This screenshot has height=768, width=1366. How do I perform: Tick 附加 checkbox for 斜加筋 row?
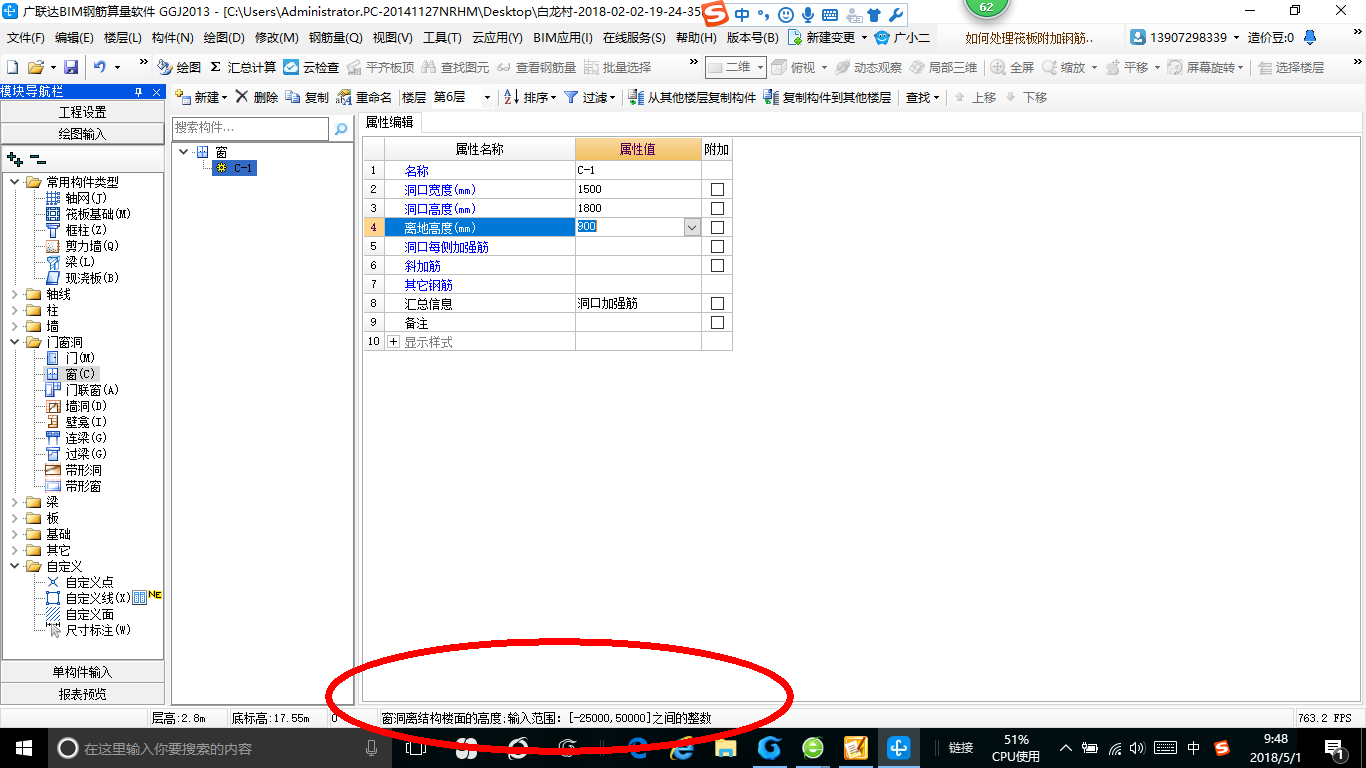pos(717,265)
